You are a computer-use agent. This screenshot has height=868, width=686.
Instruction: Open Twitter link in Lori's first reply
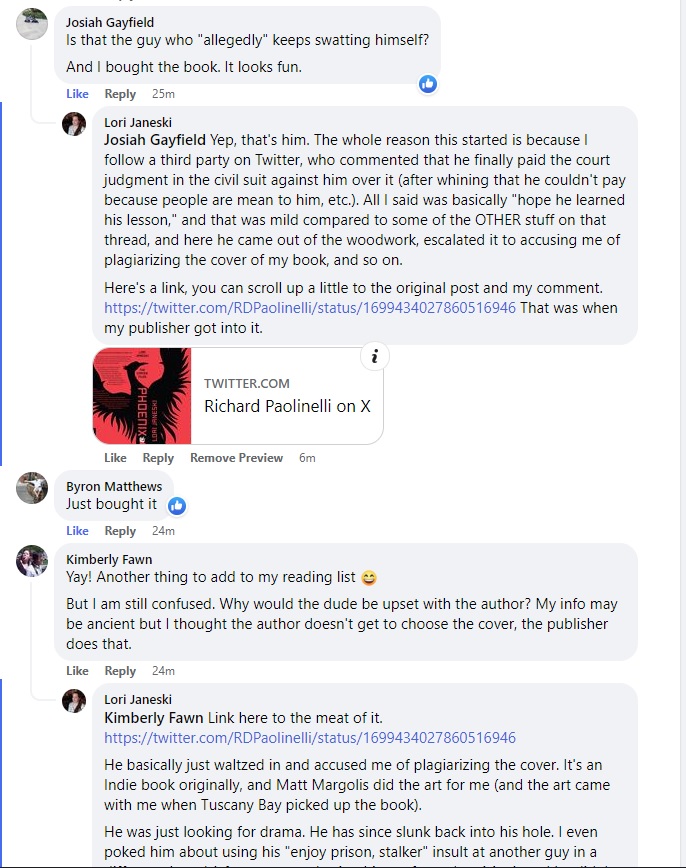(310, 308)
